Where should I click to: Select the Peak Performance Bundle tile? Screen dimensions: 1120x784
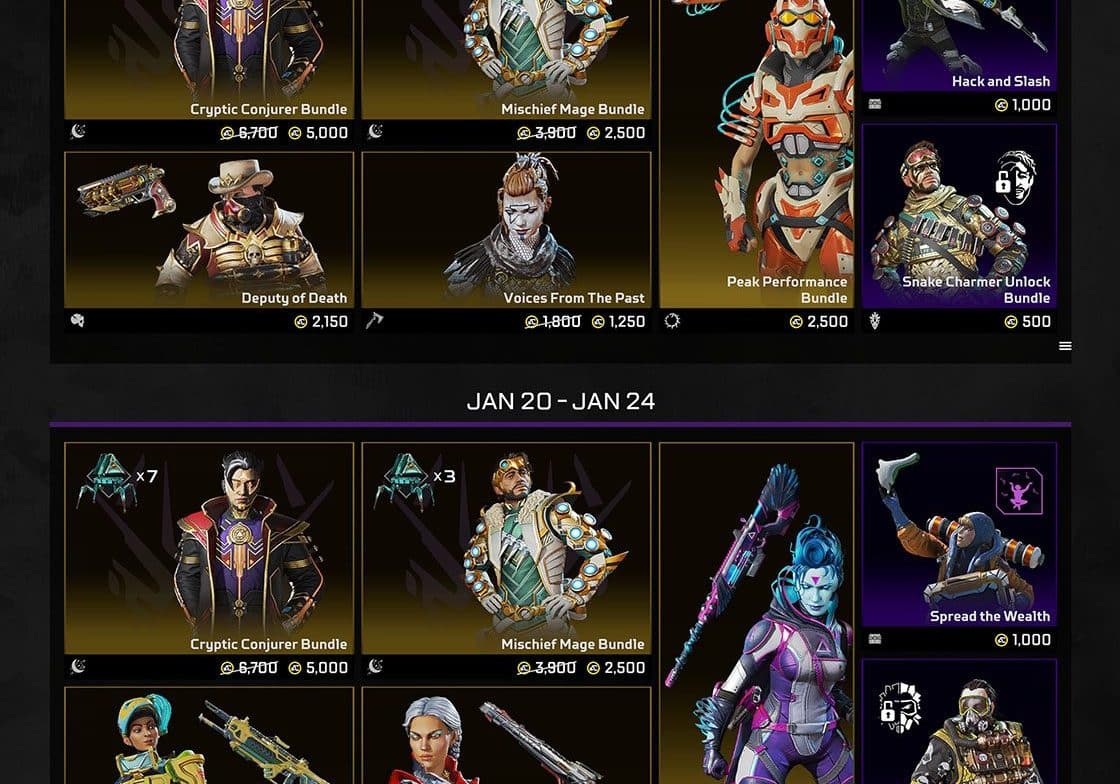756,154
